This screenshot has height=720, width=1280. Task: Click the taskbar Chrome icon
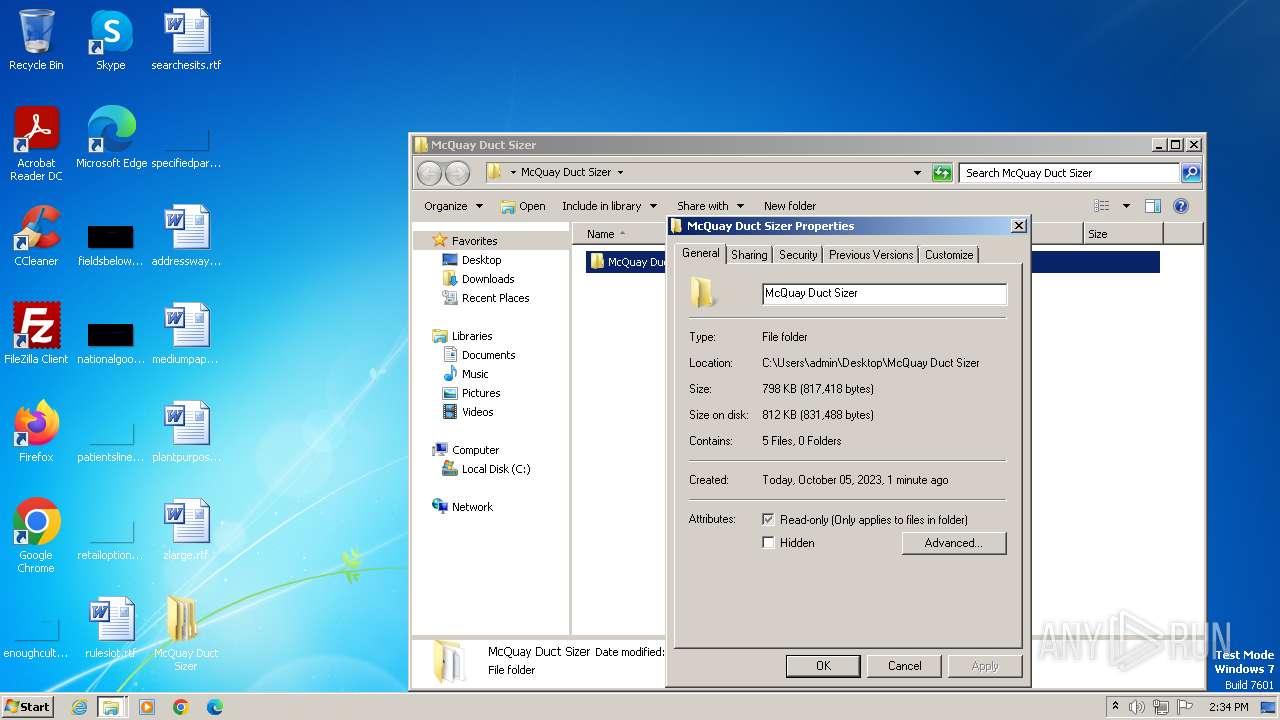[x=181, y=707]
